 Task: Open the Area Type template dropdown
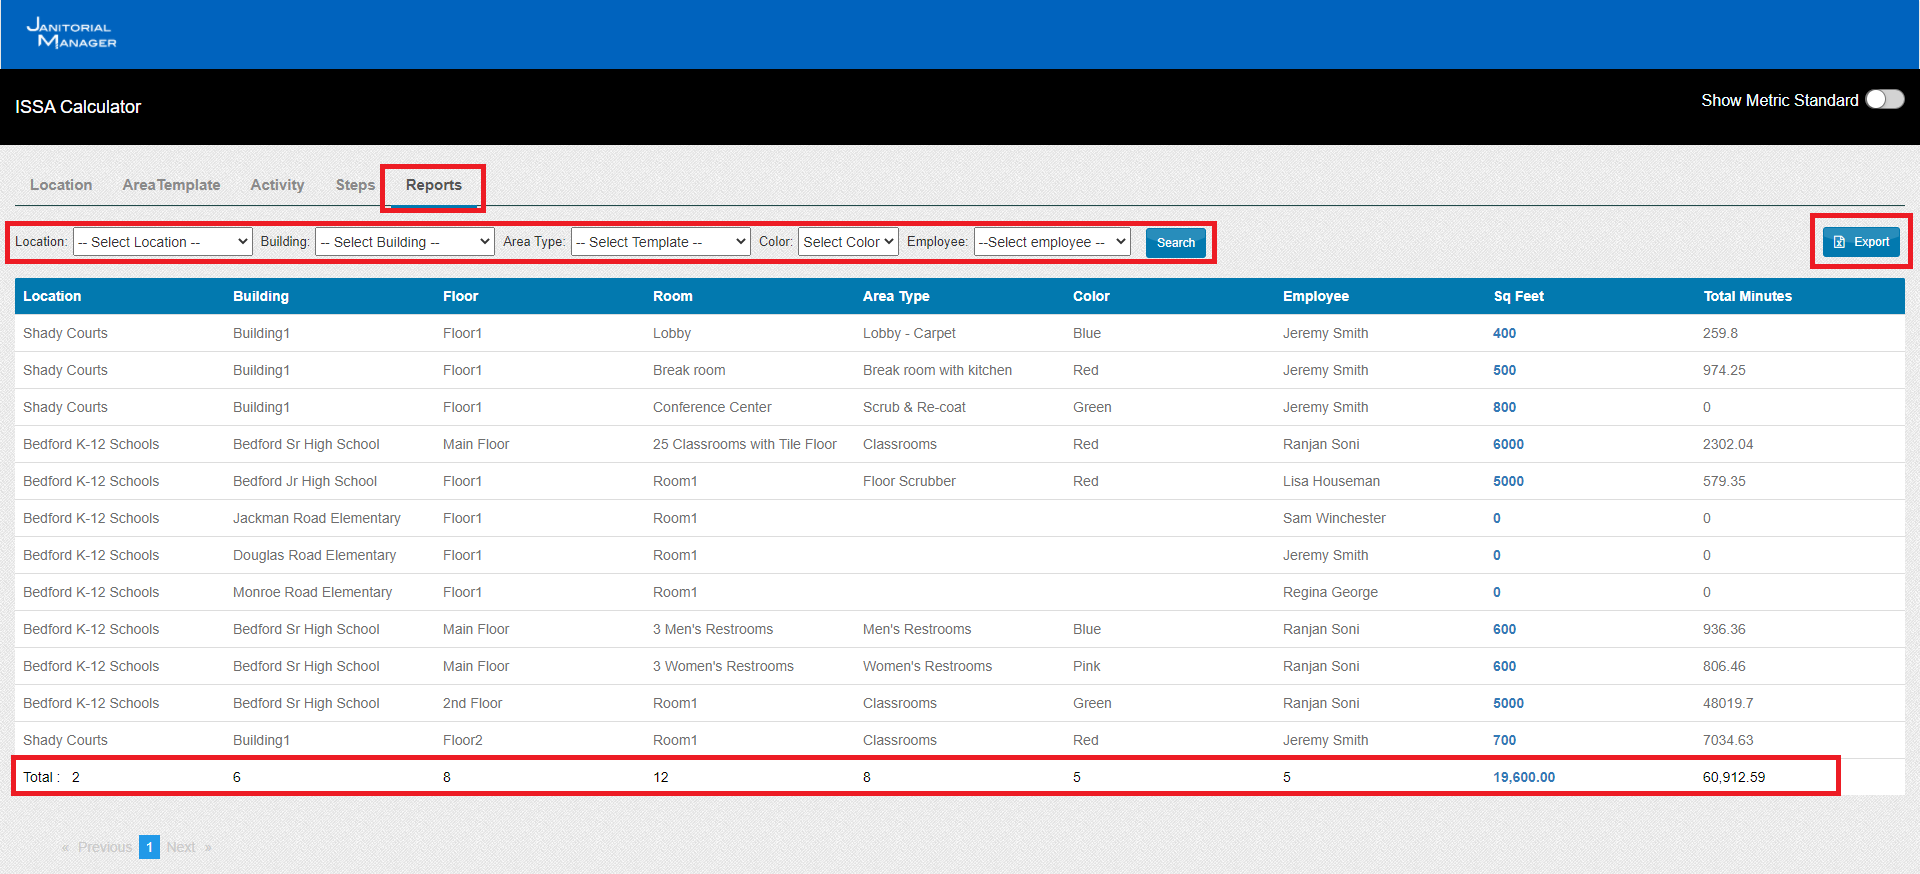pos(660,242)
